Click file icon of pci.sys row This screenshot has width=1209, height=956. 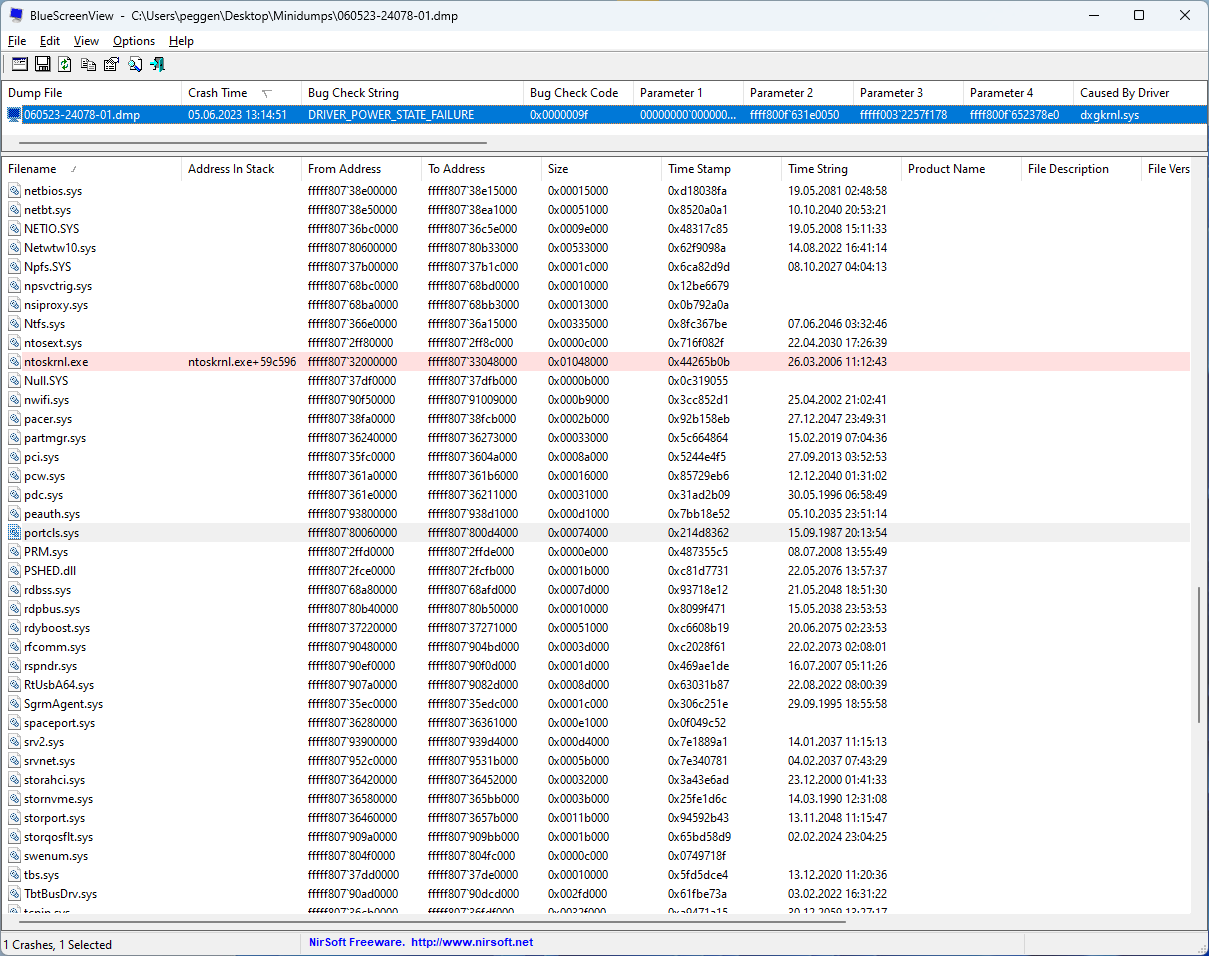15,457
